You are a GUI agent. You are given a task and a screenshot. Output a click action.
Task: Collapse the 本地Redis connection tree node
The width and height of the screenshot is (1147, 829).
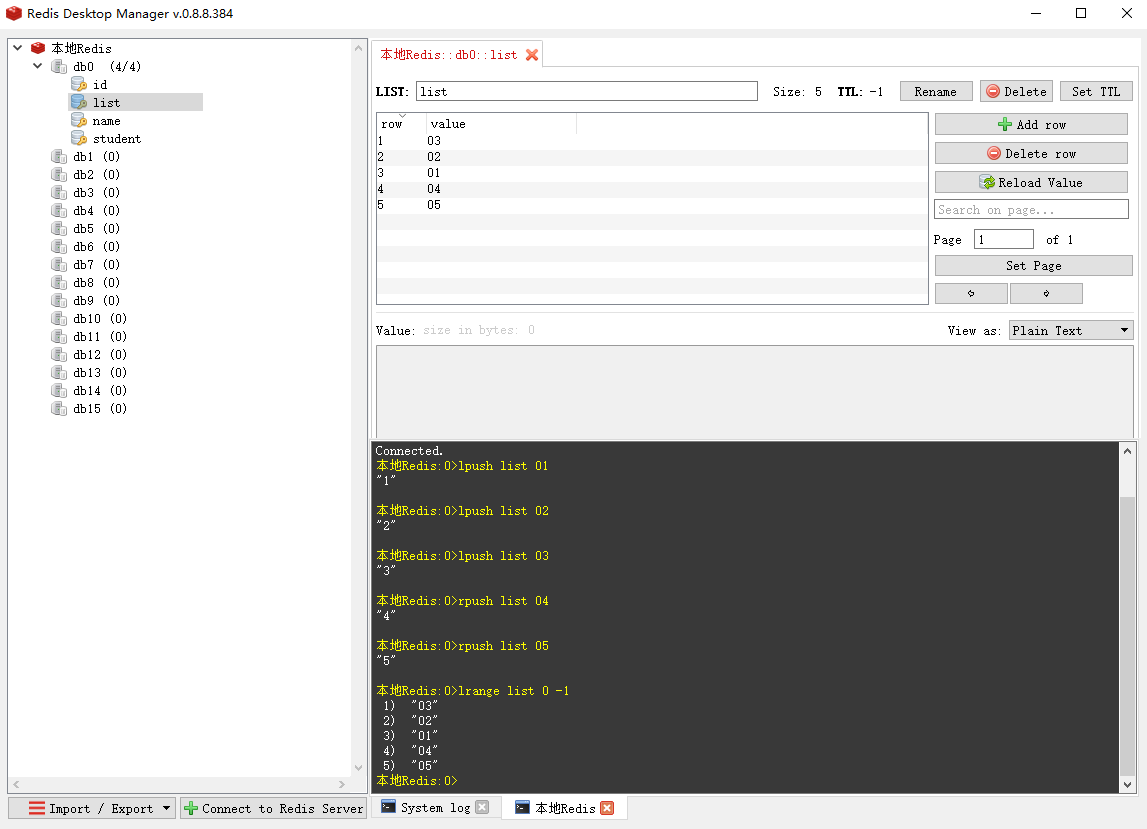coord(18,48)
